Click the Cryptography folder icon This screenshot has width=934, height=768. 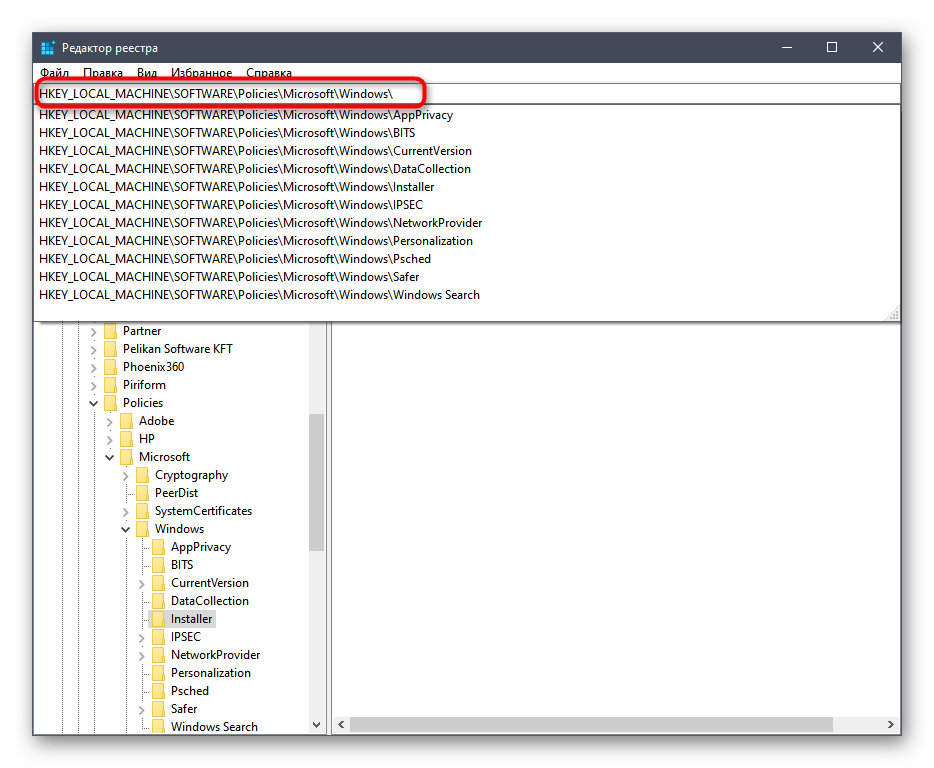point(142,475)
